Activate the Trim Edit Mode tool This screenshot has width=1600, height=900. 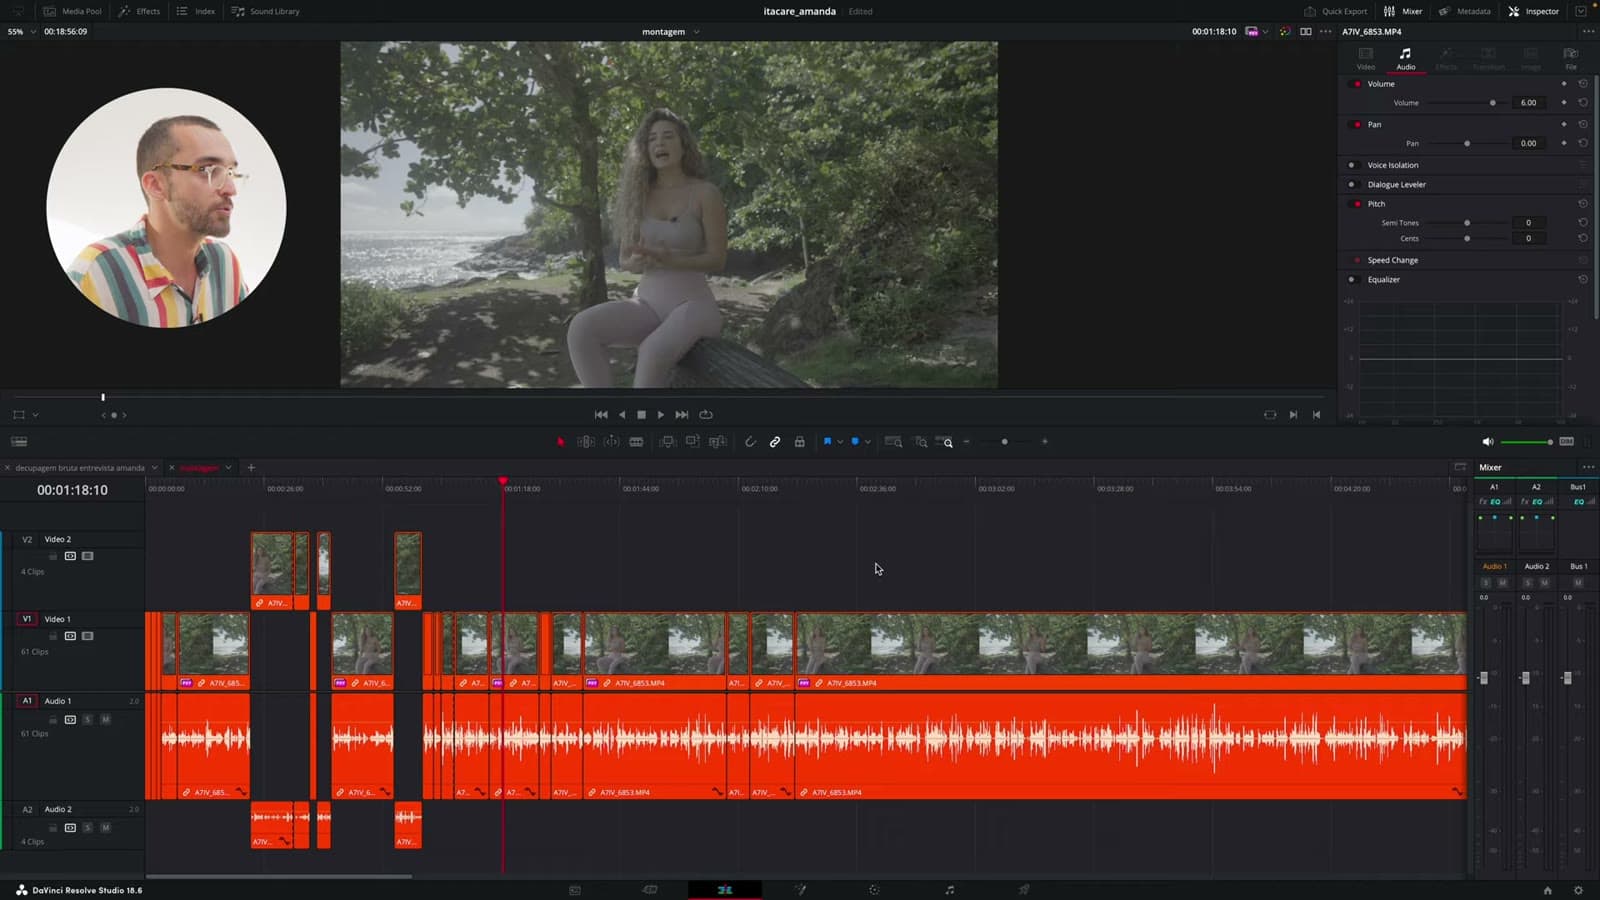586,442
